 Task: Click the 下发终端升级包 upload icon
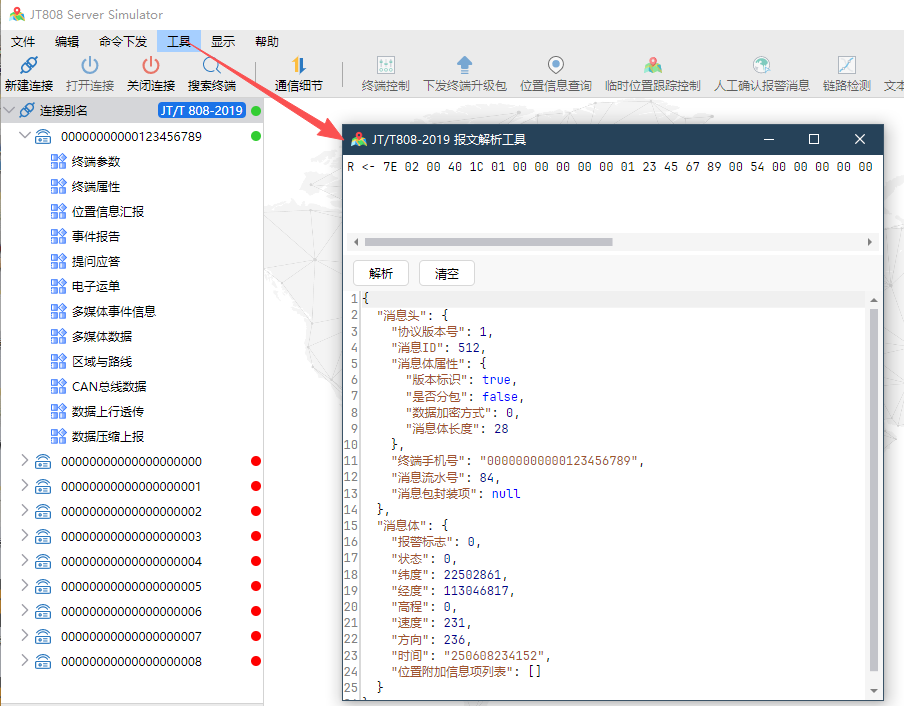coord(464,66)
